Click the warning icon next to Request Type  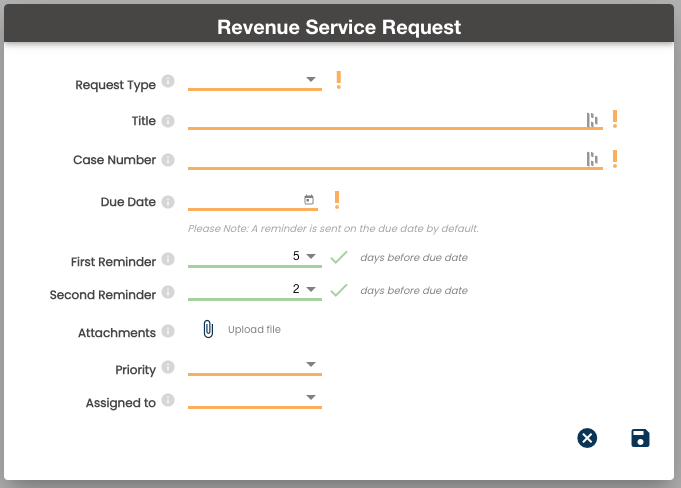tap(339, 80)
